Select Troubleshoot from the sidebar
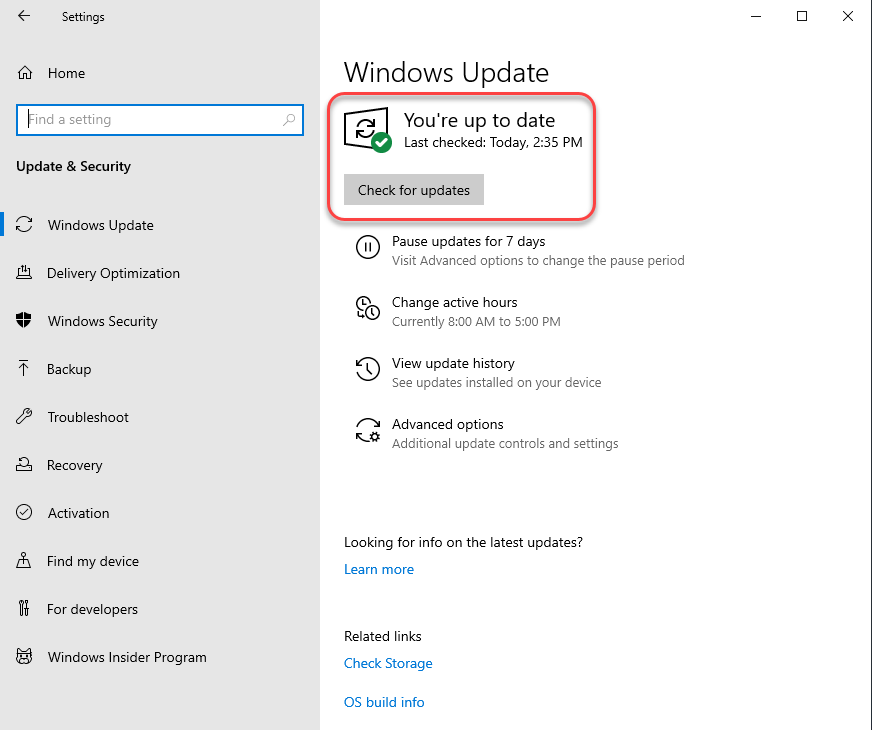 [x=88, y=417]
